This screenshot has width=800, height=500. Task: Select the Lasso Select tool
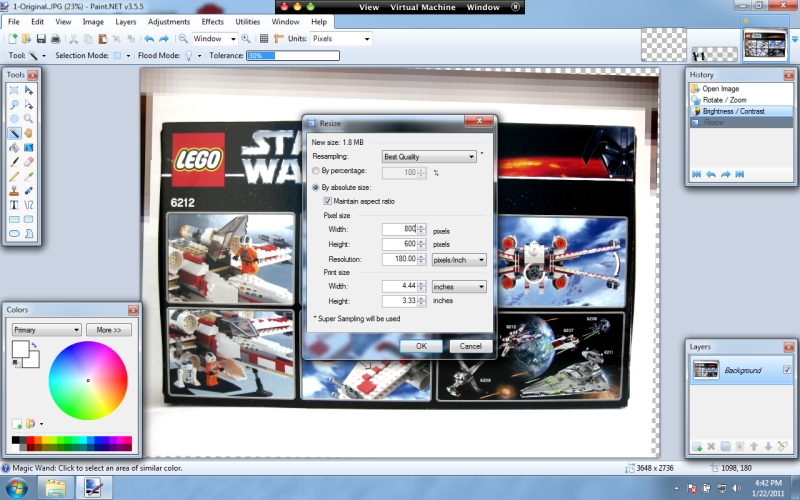(x=14, y=105)
